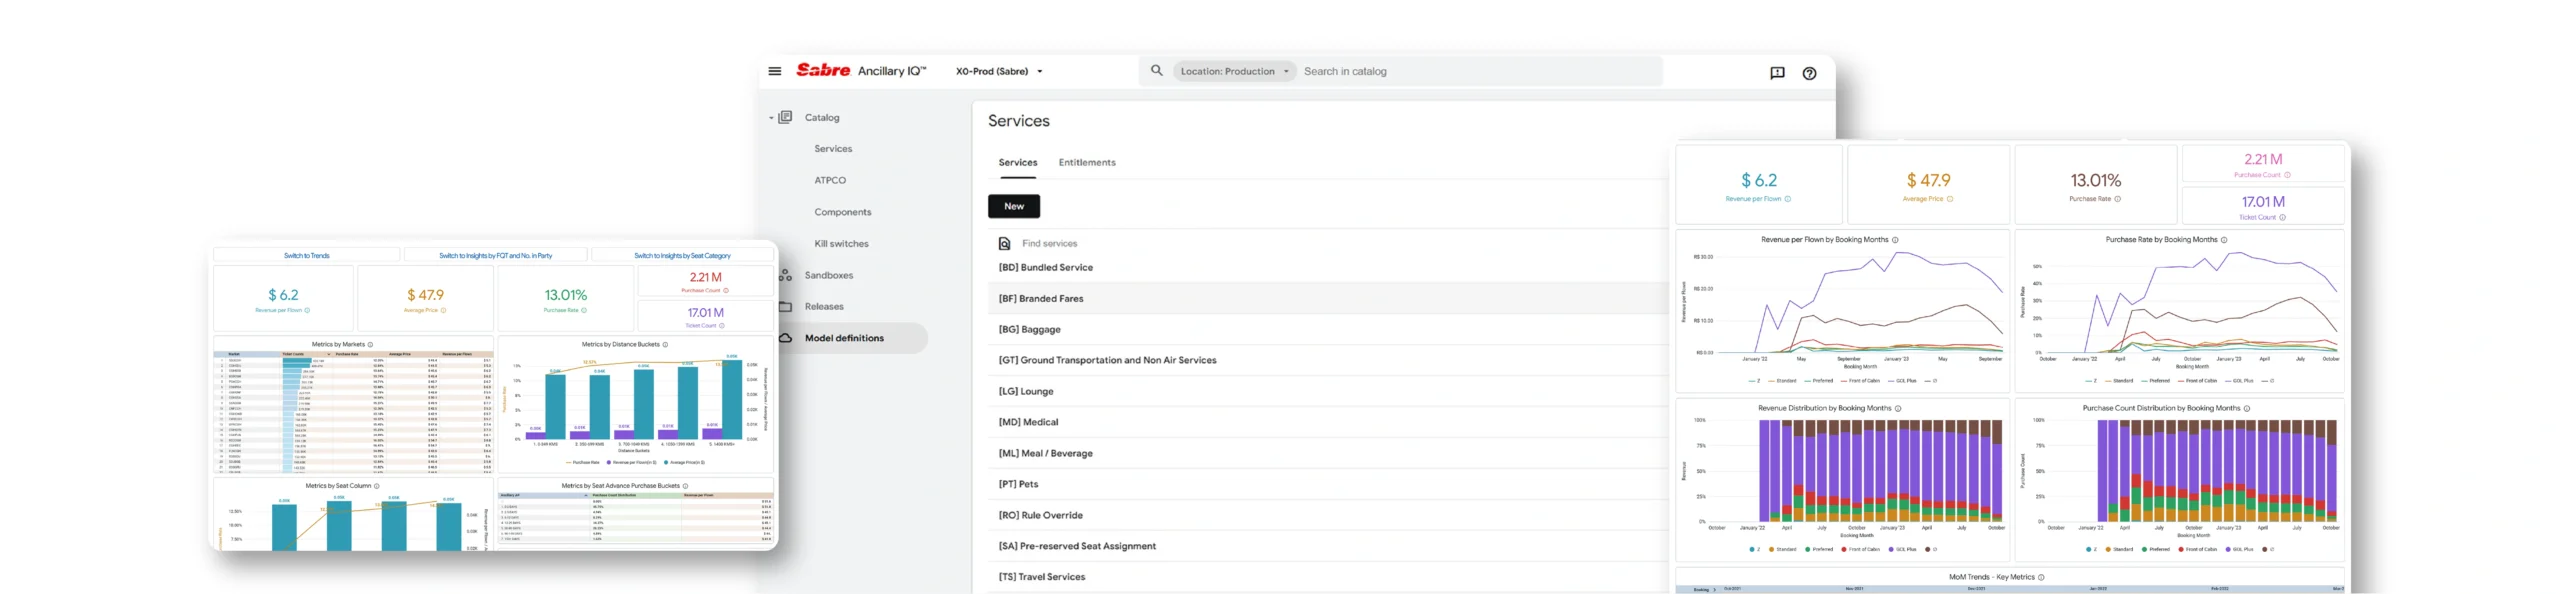Open the feedback icon in header
Image resolution: width=2560 pixels, height=594 pixels.
pos(1776,72)
